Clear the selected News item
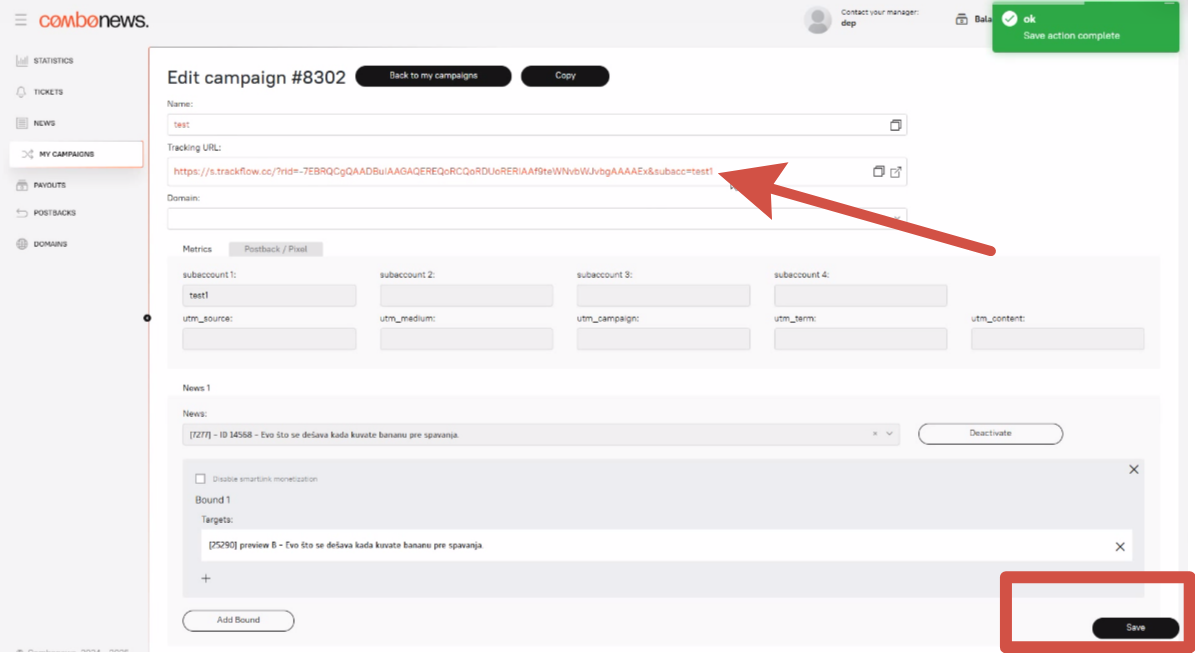 tap(875, 434)
